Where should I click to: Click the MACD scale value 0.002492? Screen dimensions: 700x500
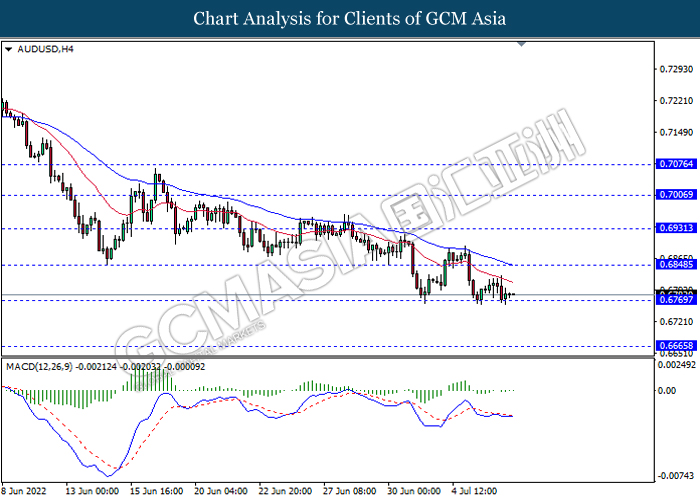[677, 365]
